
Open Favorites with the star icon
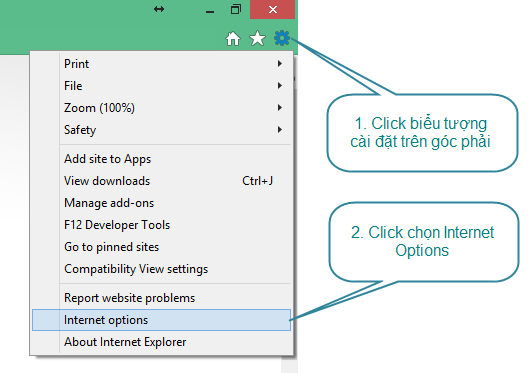coord(258,38)
